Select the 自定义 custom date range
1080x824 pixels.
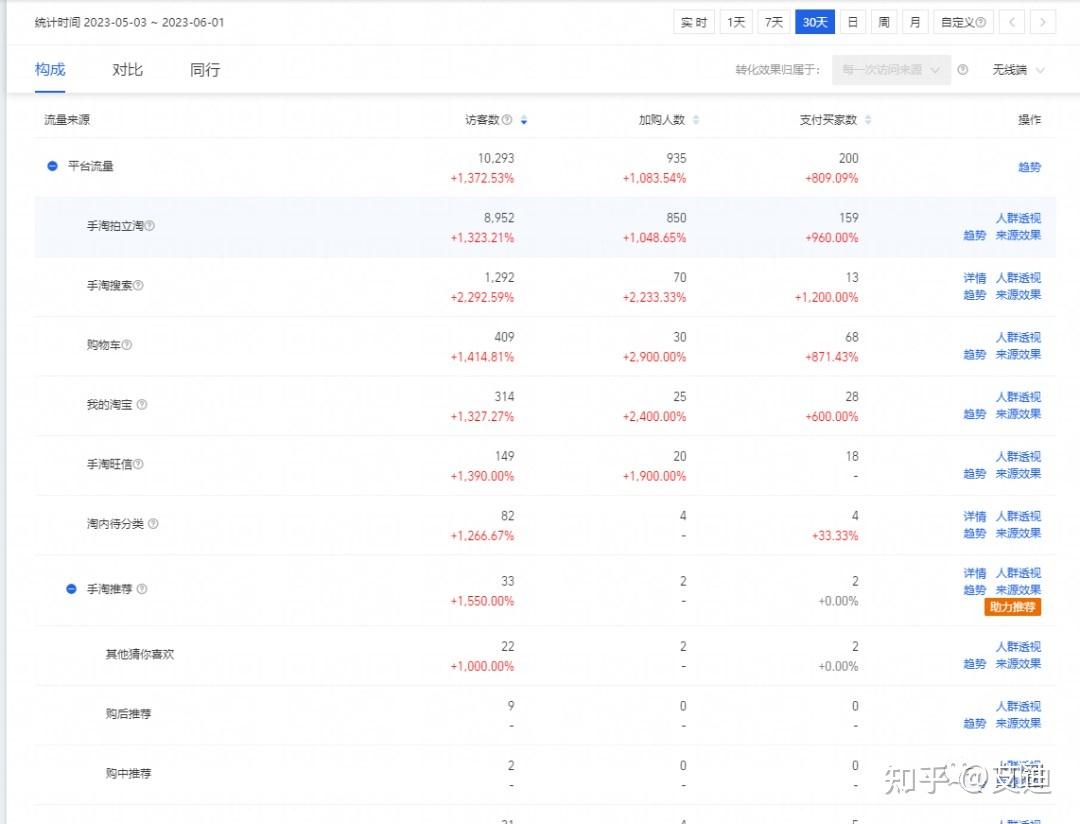[x=964, y=22]
